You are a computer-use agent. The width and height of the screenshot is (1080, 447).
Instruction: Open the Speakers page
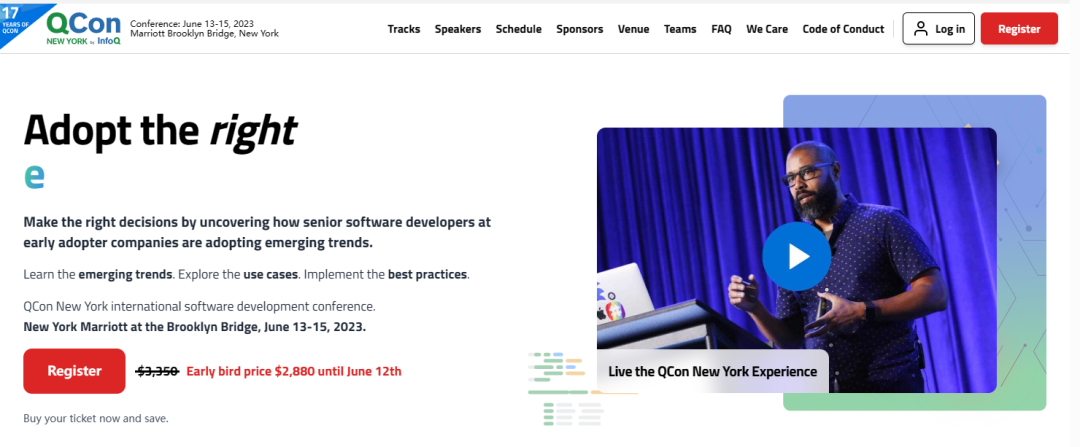[x=457, y=29]
